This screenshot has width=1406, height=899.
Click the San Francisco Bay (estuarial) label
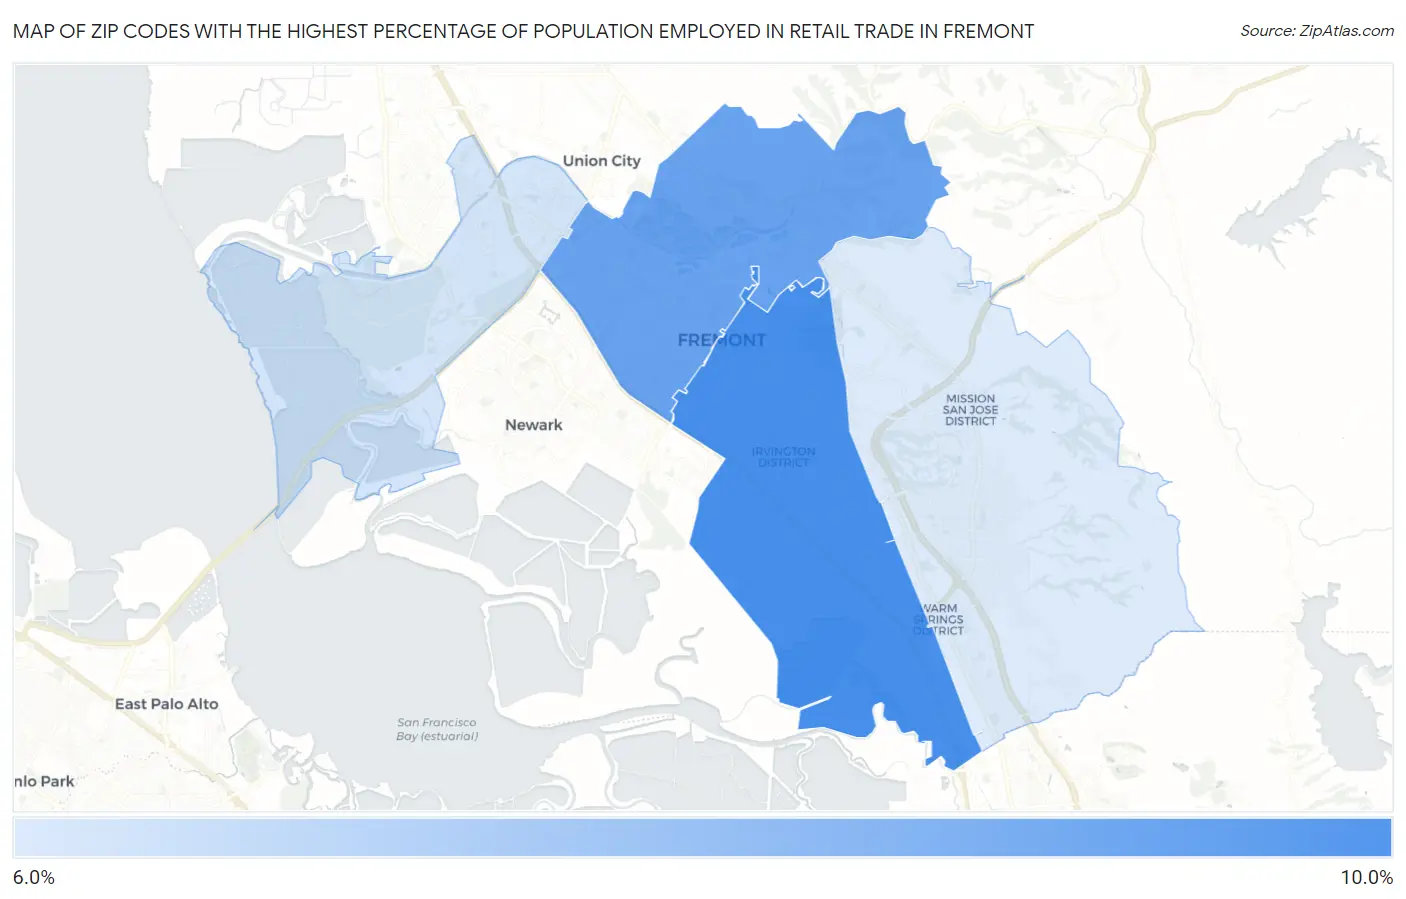tap(437, 729)
